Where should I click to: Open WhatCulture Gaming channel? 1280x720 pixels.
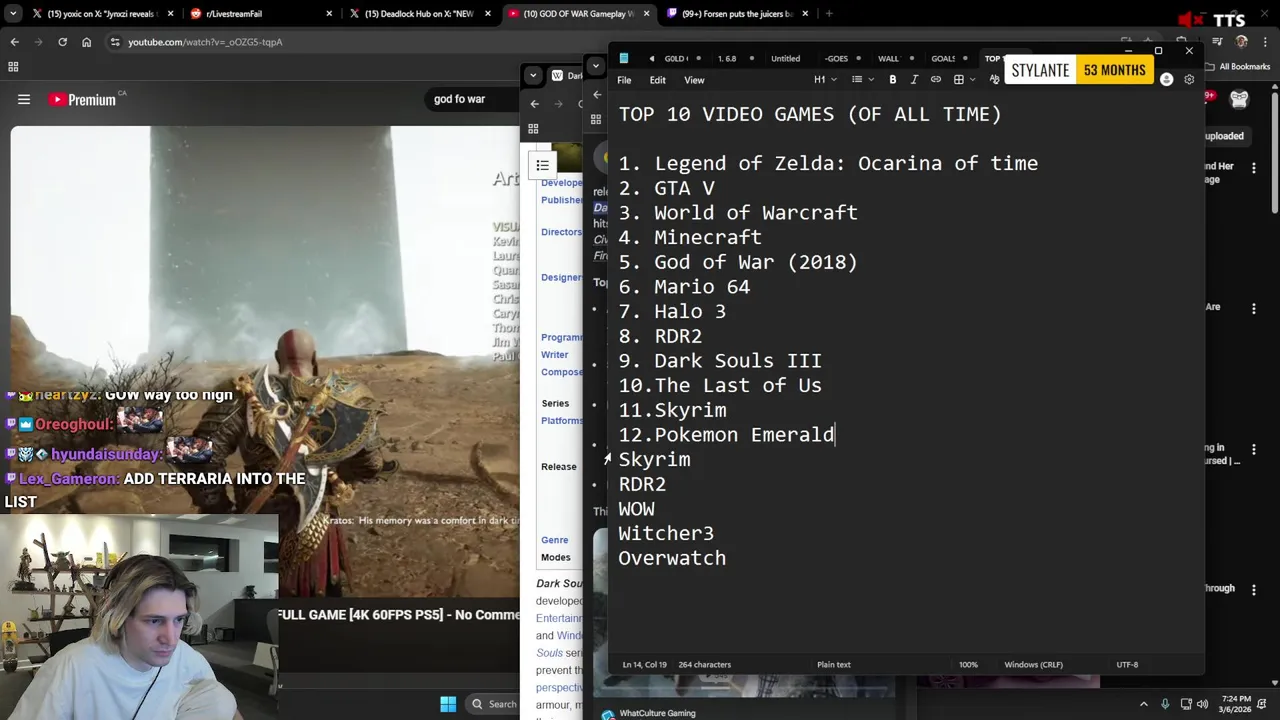[x=657, y=713]
